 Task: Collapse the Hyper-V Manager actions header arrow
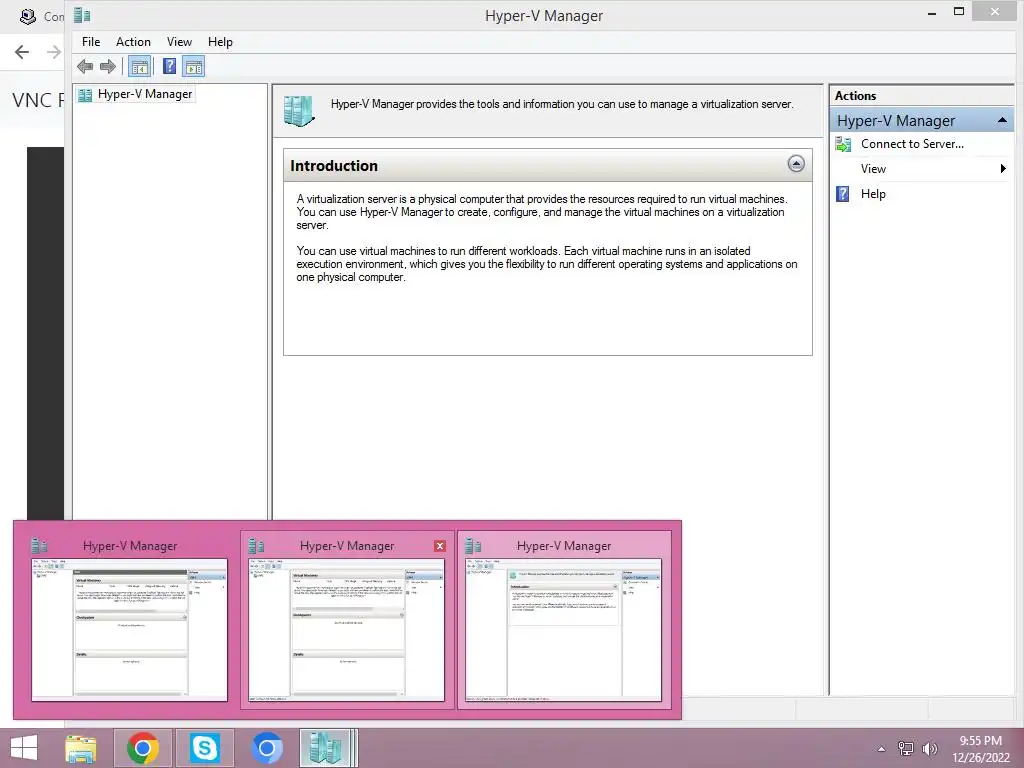1002,120
